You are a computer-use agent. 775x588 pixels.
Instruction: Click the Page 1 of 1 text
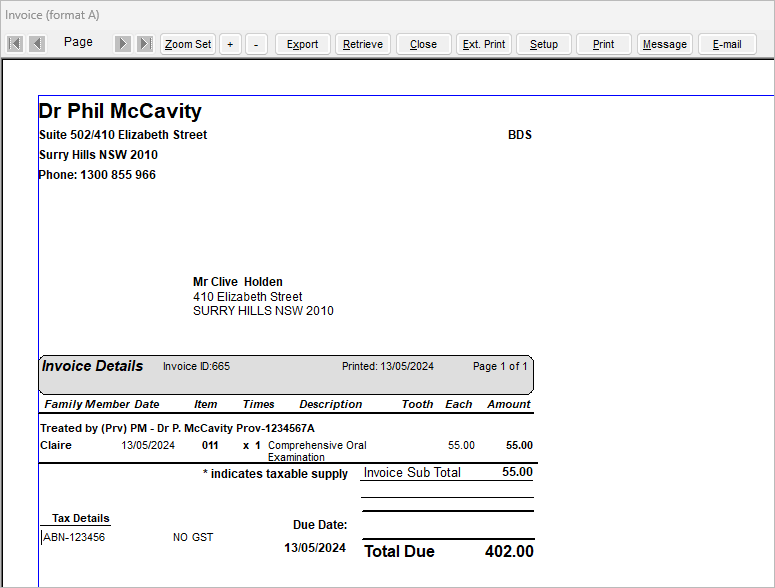tap(500, 366)
